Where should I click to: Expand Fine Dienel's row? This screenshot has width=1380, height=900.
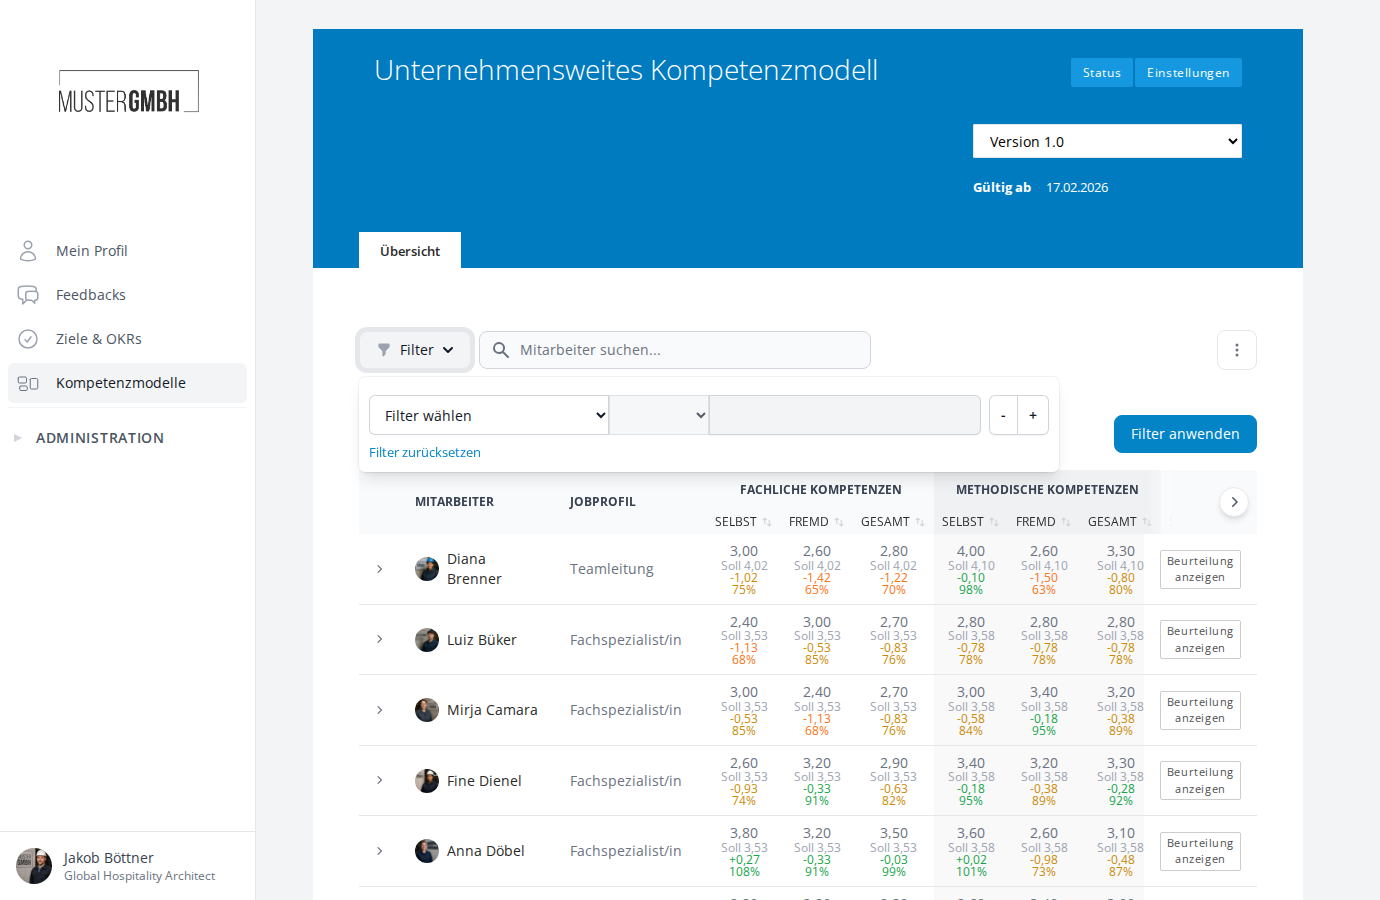tap(380, 780)
